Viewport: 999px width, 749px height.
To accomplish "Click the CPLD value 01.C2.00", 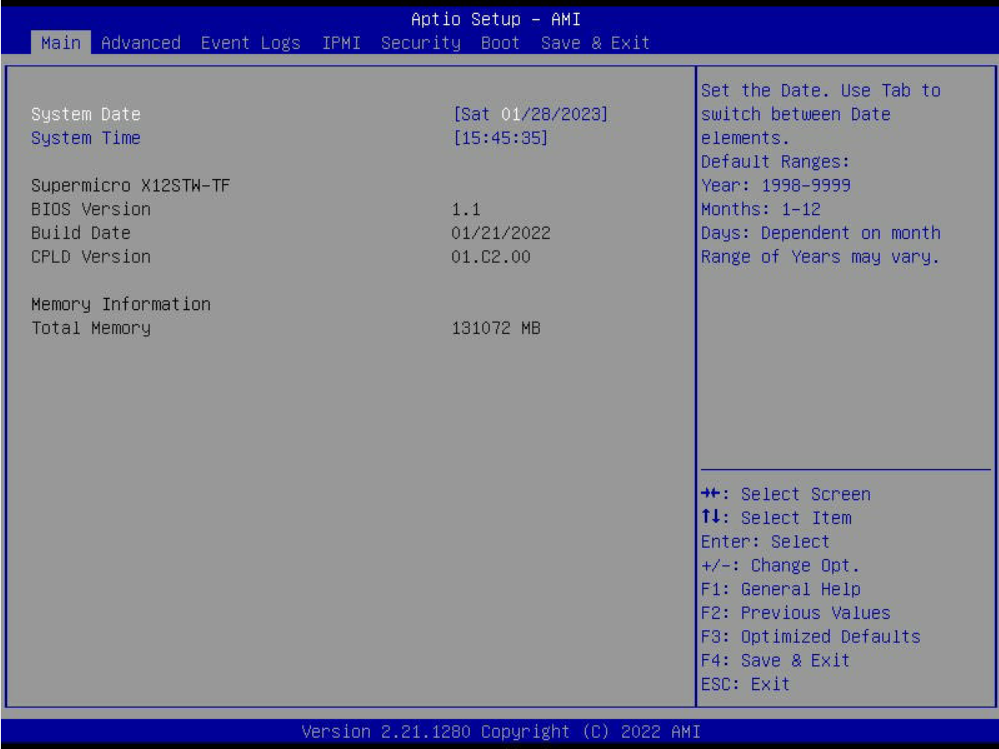I will tap(491, 257).
